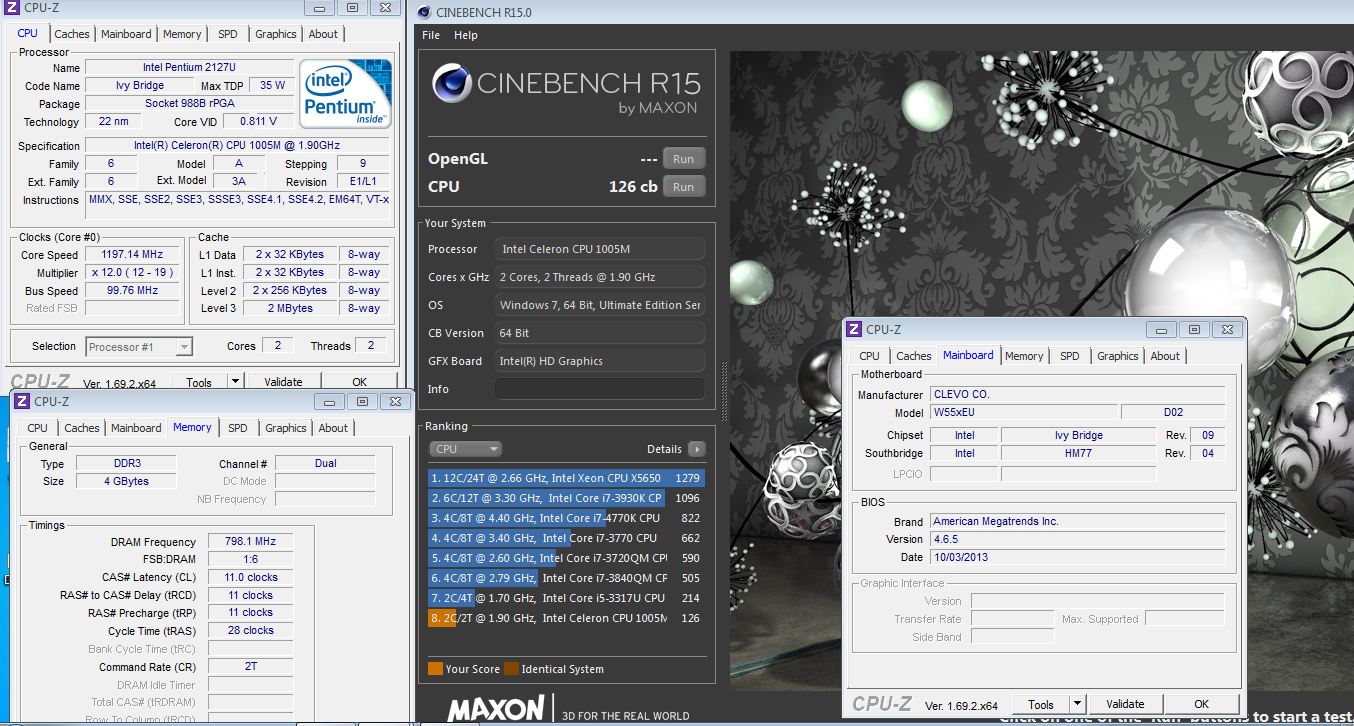Screen dimensions: 1354x726
Task: Click Validate in top CPU-Z window
Action: (283, 381)
